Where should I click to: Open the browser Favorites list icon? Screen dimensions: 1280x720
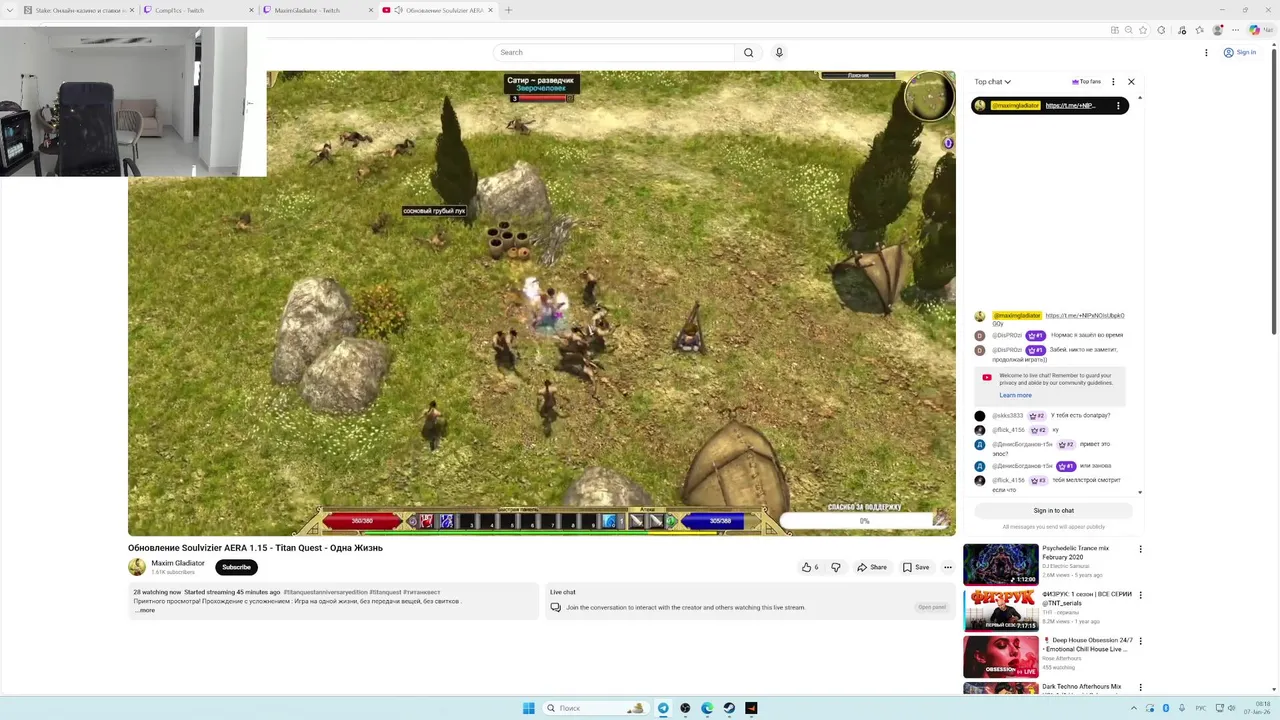1200,30
